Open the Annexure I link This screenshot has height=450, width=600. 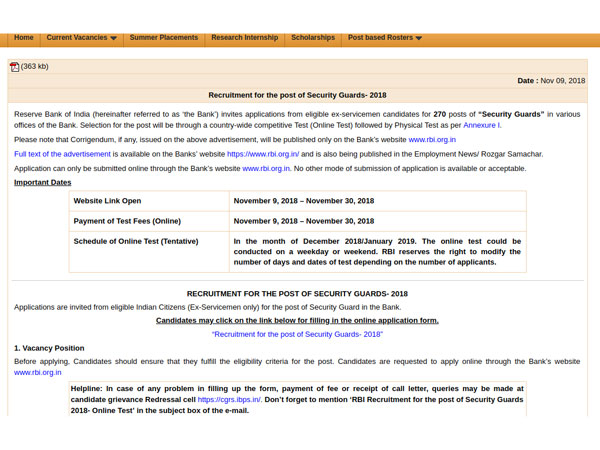pyautogui.click(x=482, y=125)
